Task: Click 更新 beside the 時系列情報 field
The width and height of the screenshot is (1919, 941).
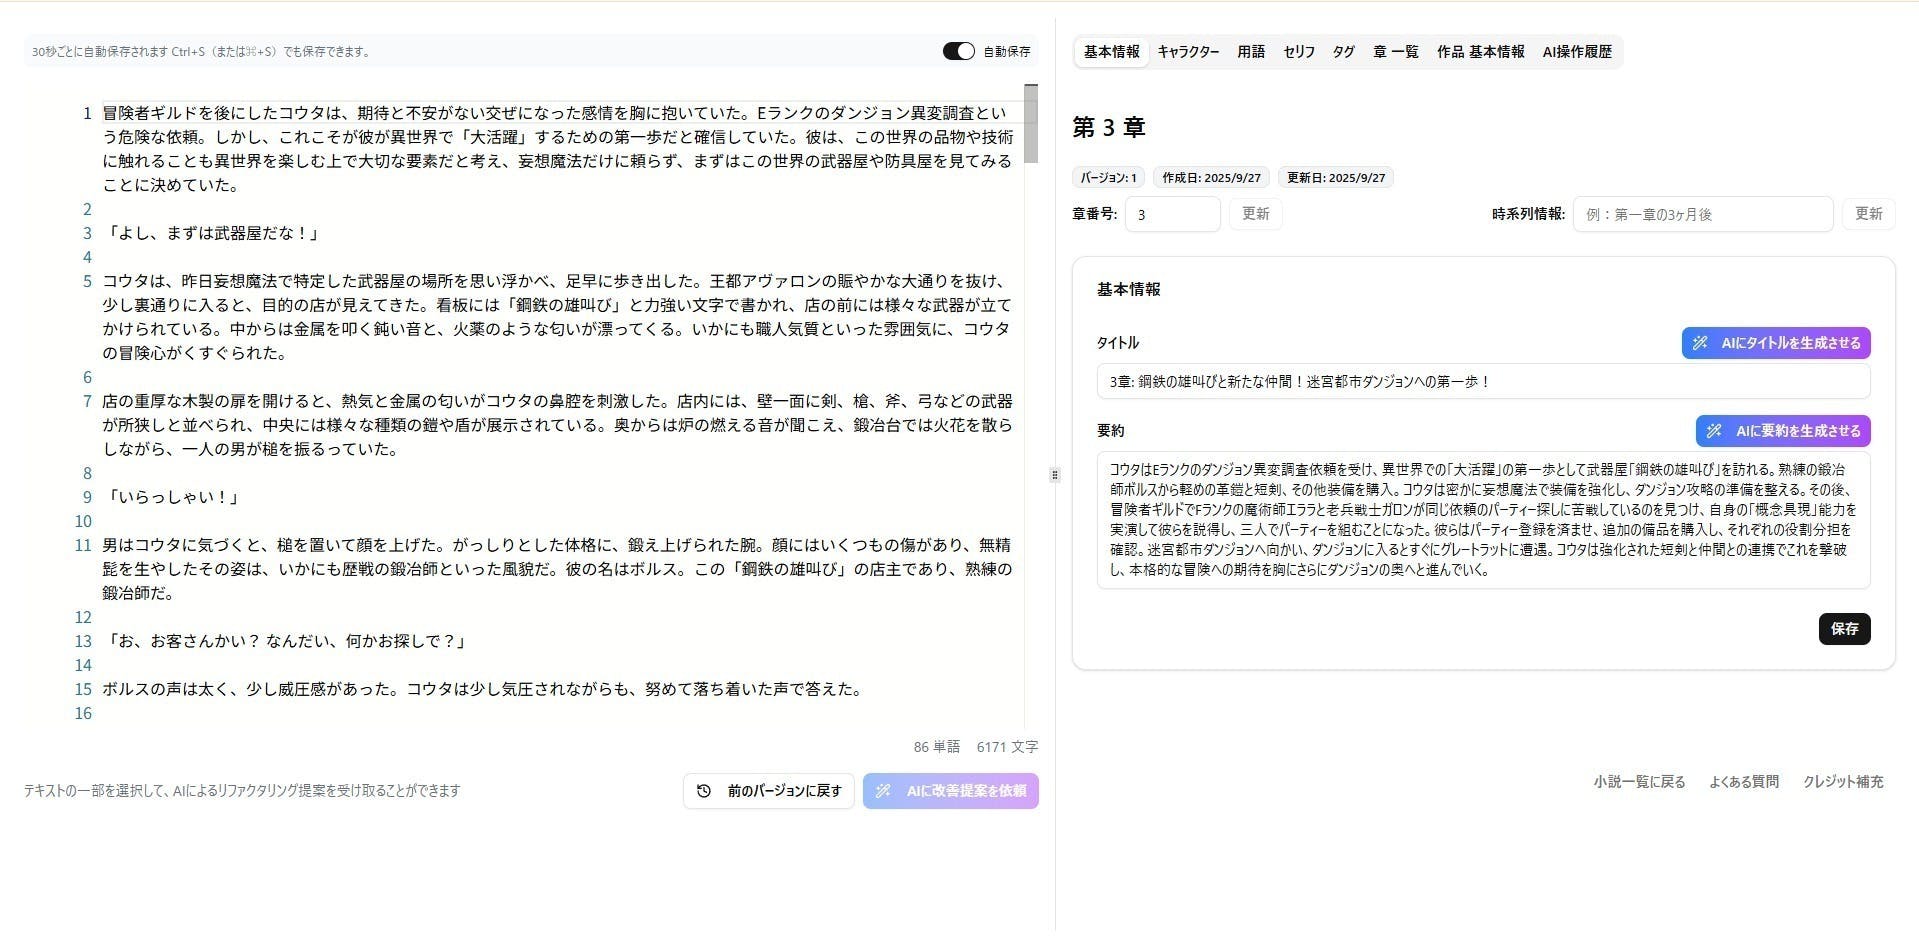Action: point(1869,213)
